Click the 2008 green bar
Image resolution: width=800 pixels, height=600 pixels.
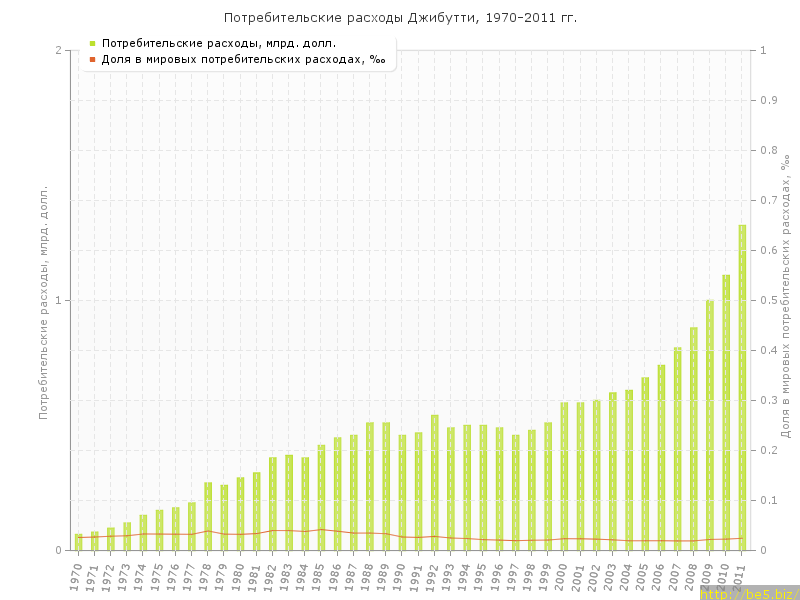coord(693,440)
